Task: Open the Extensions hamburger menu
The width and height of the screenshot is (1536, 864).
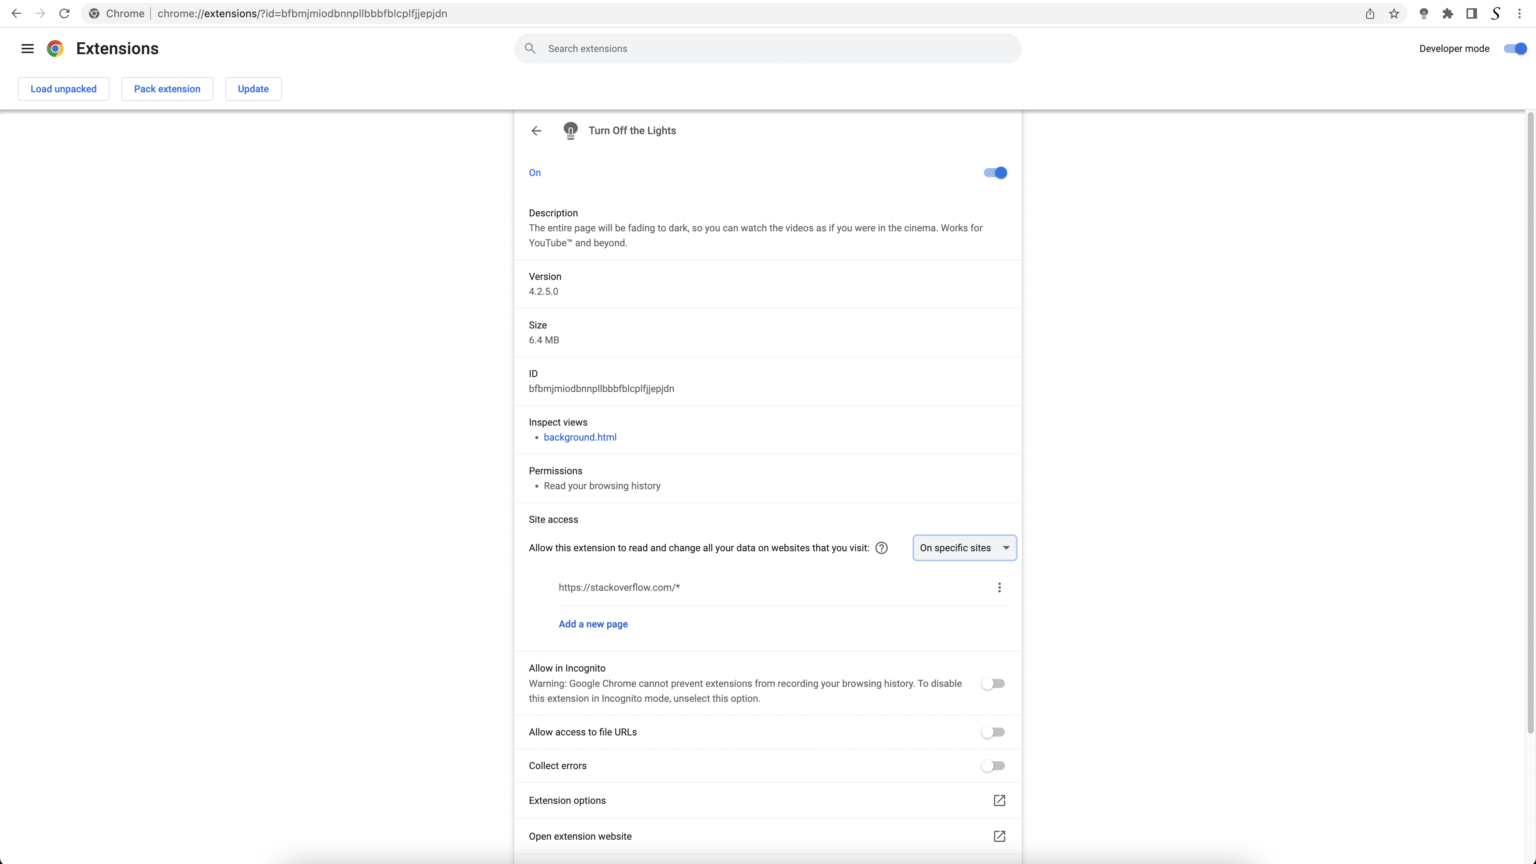Action: (x=27, y=48)
